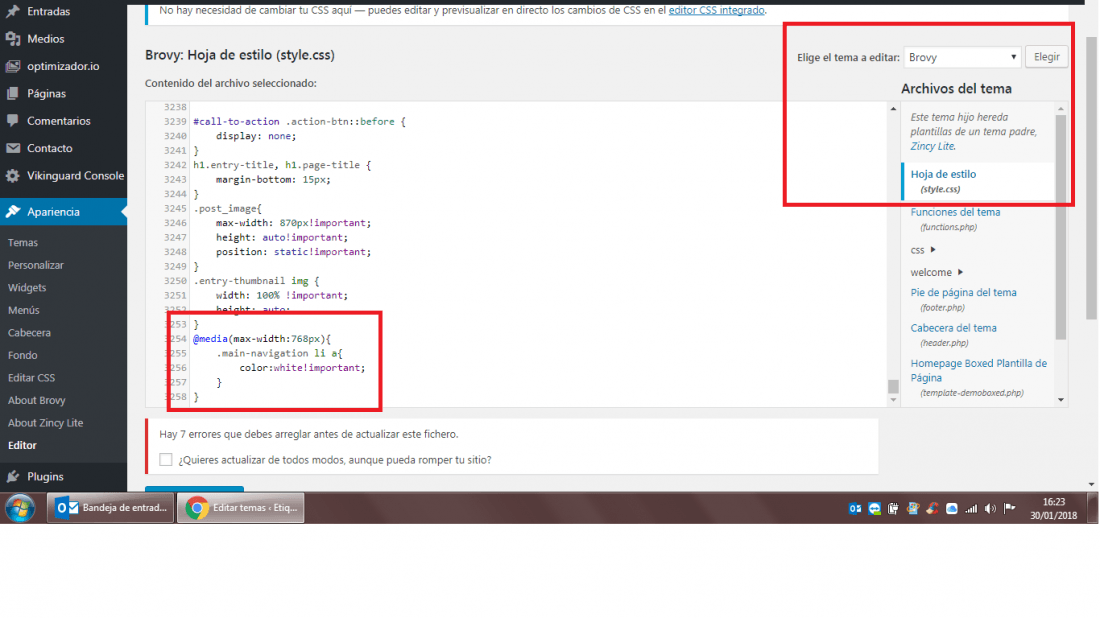Open Cabecera del tema file
The image size is (1100, 618).
click(x=953, y=328)
